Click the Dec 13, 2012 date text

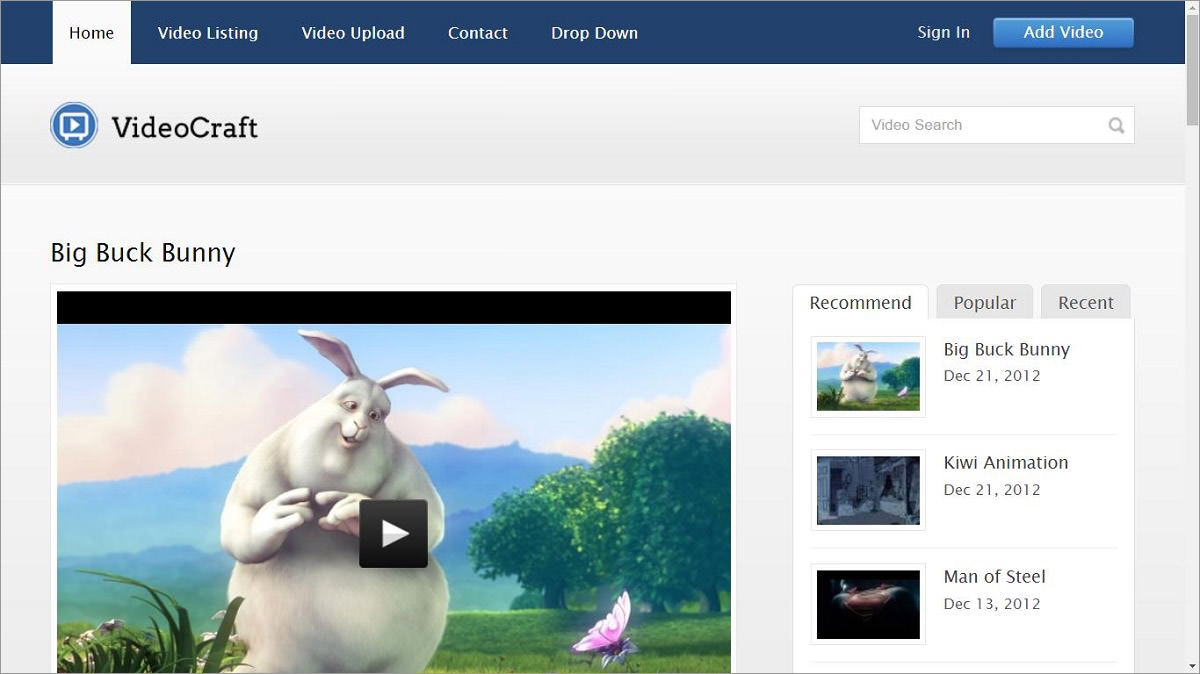tap(992, 603)
